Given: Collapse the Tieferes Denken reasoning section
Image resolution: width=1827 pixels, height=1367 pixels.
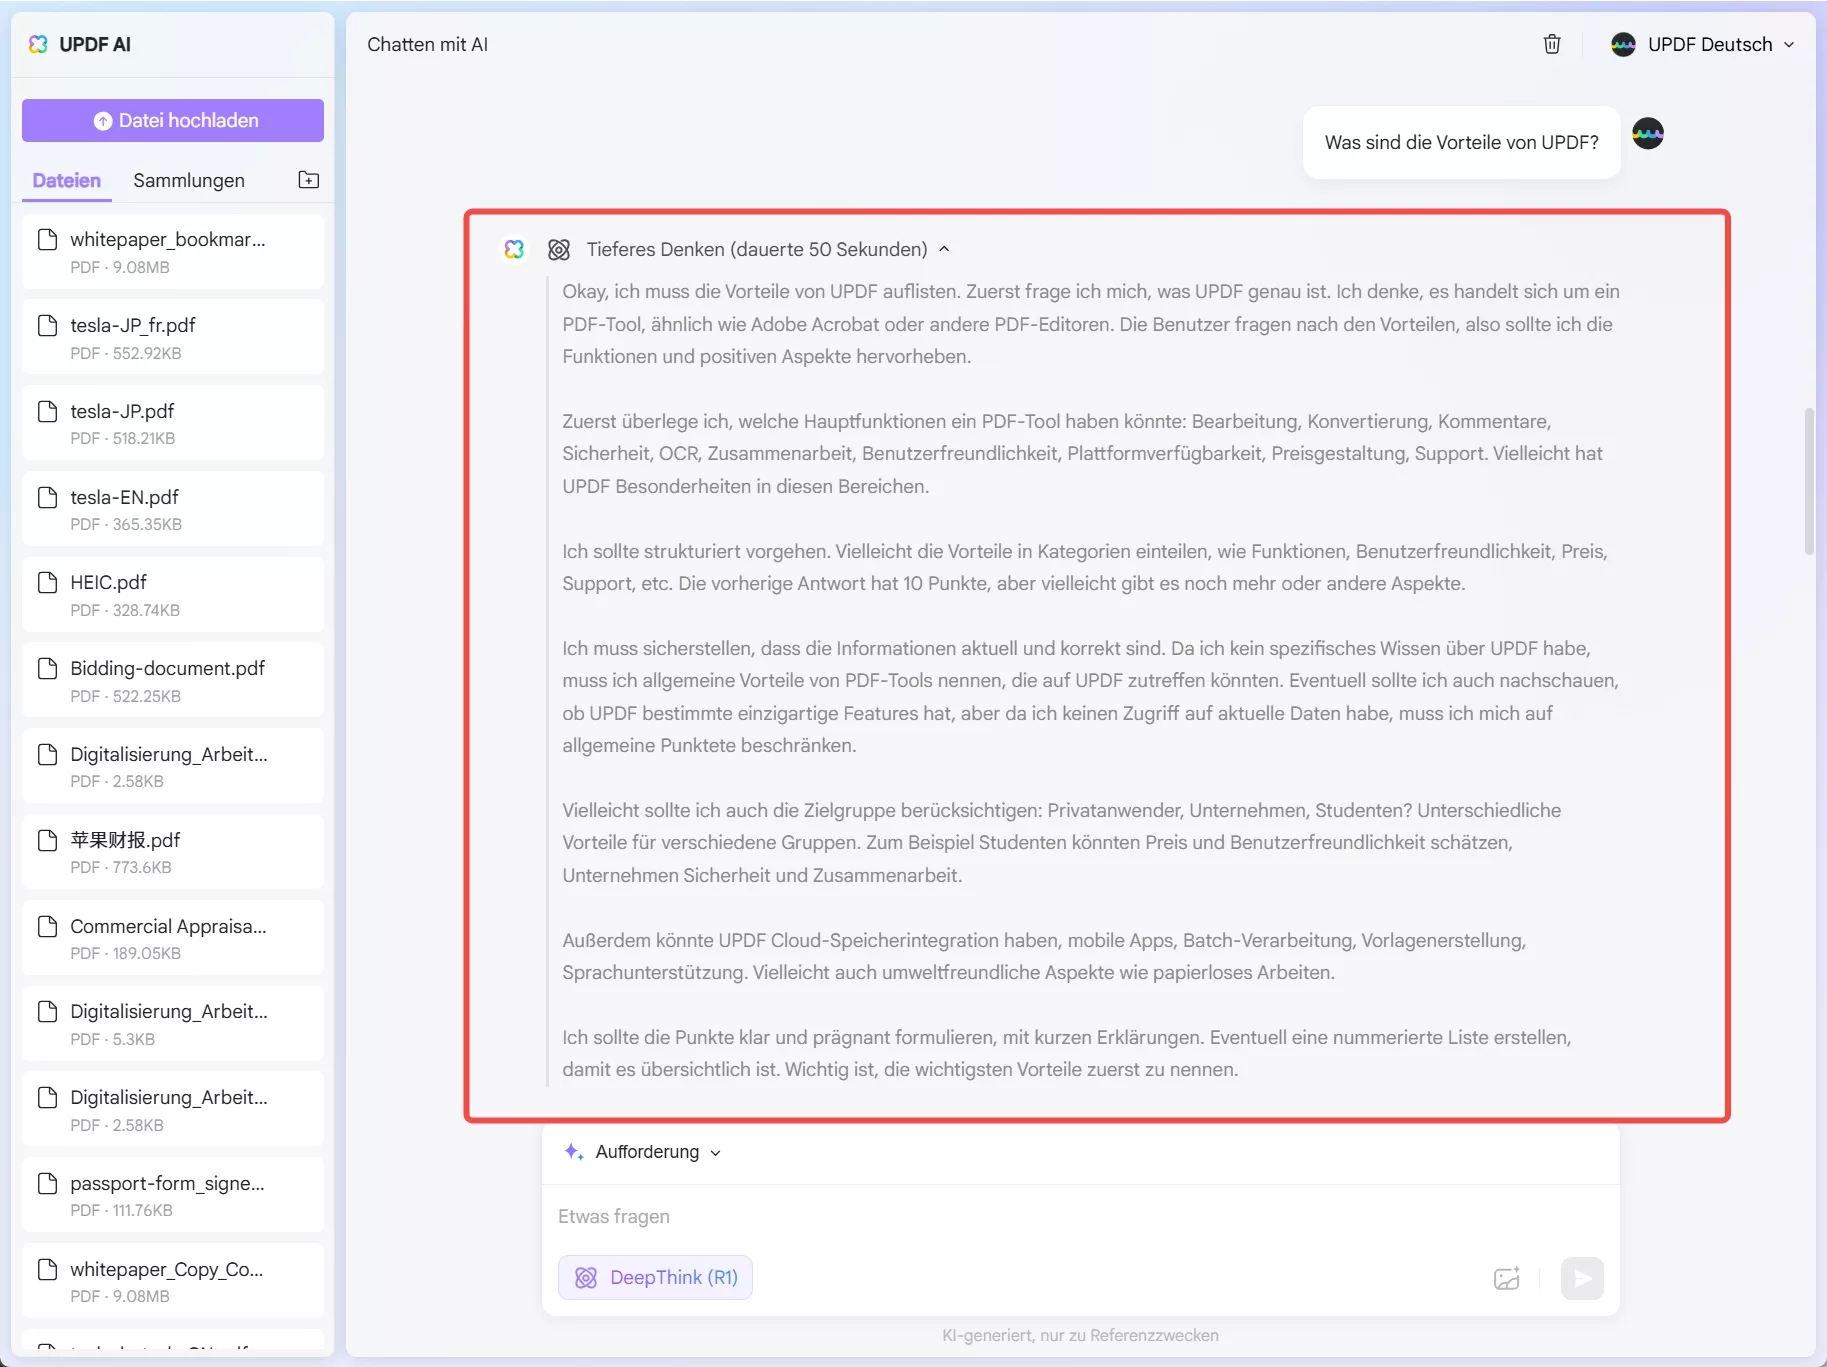Looking at the screenshot, I should point(946,249).
